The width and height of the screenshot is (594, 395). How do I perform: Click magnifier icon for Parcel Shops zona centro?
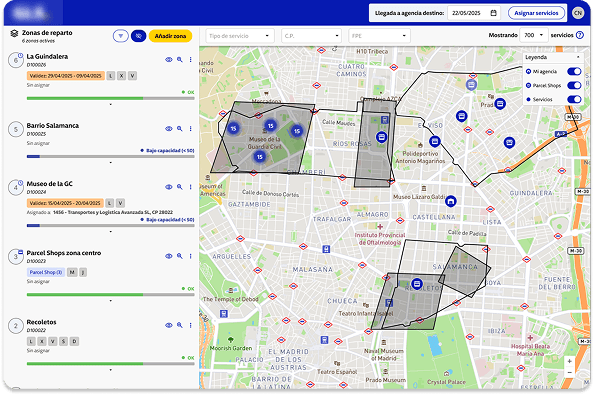pyautogui.click(x=180, y=256)
